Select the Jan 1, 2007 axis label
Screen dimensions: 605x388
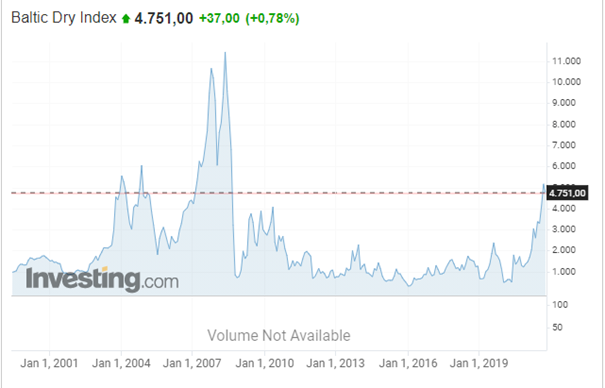[x=192, y=363]
